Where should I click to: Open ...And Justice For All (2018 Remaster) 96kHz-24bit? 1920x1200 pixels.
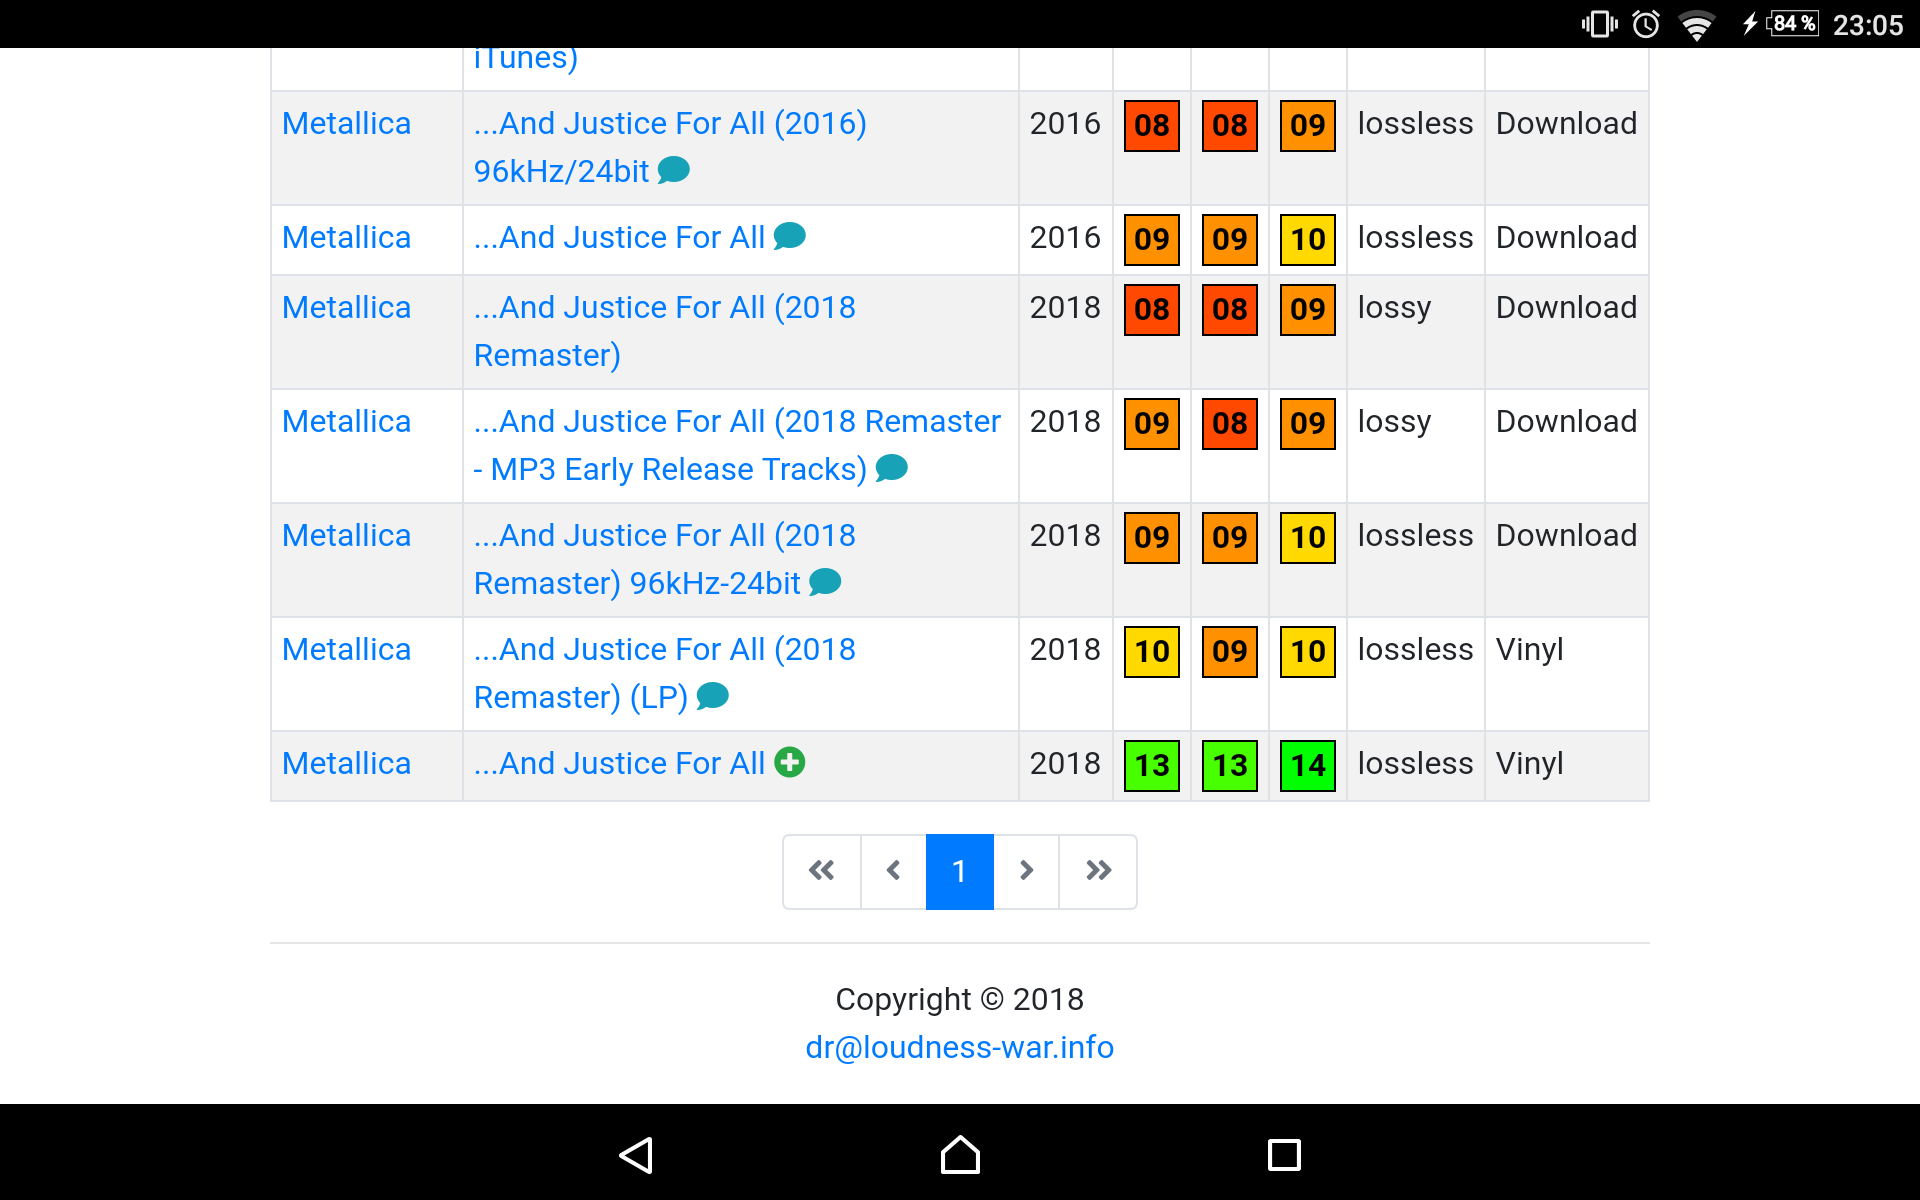pyautogui.click(x=665, y=559)
